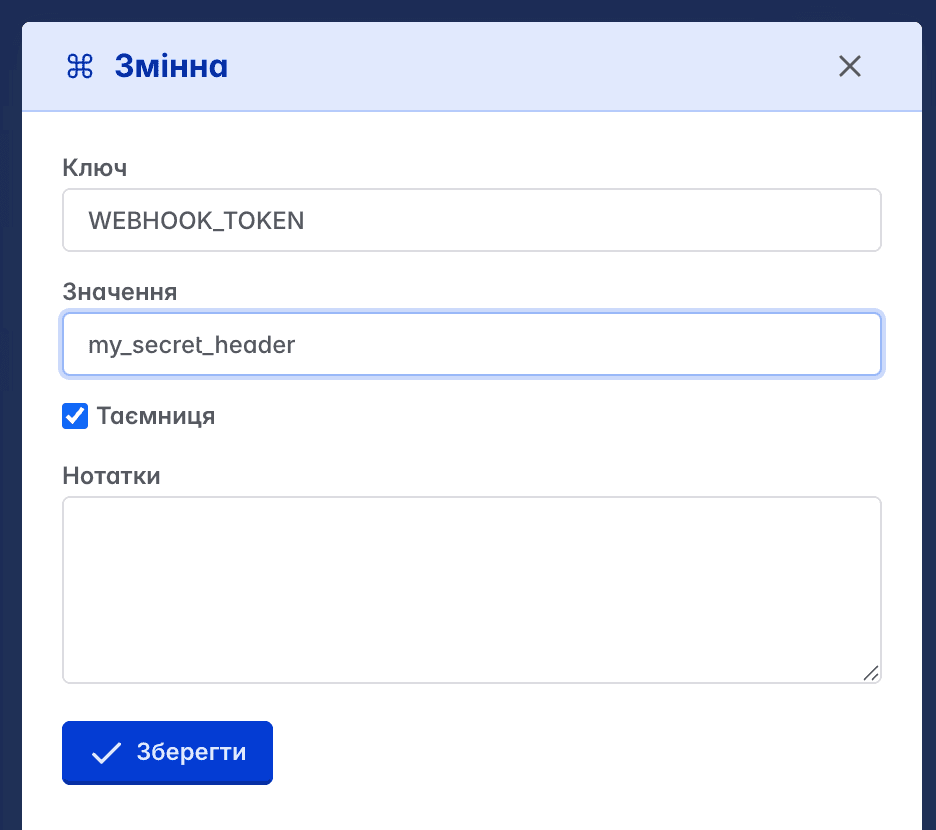Click the notes textarea resize grip
Image resolution: width=936 pixels, height=830 pixels.
coord(871,673)
